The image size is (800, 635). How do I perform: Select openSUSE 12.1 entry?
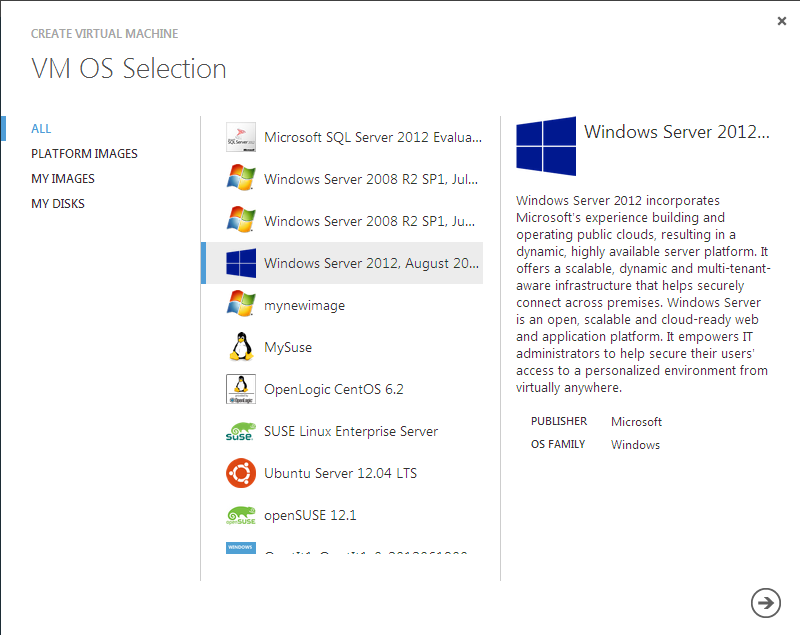click(344, 515)
